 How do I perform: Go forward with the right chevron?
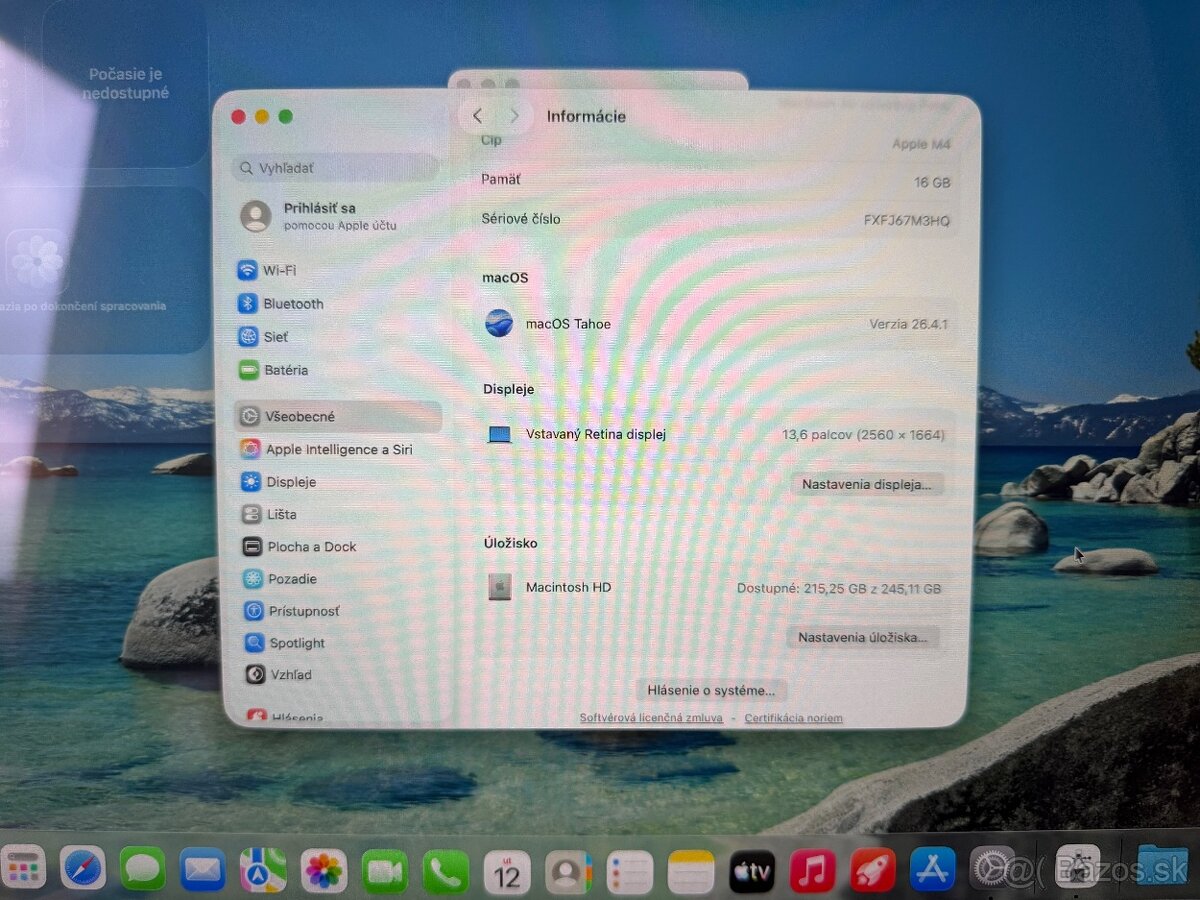point(514,116)
